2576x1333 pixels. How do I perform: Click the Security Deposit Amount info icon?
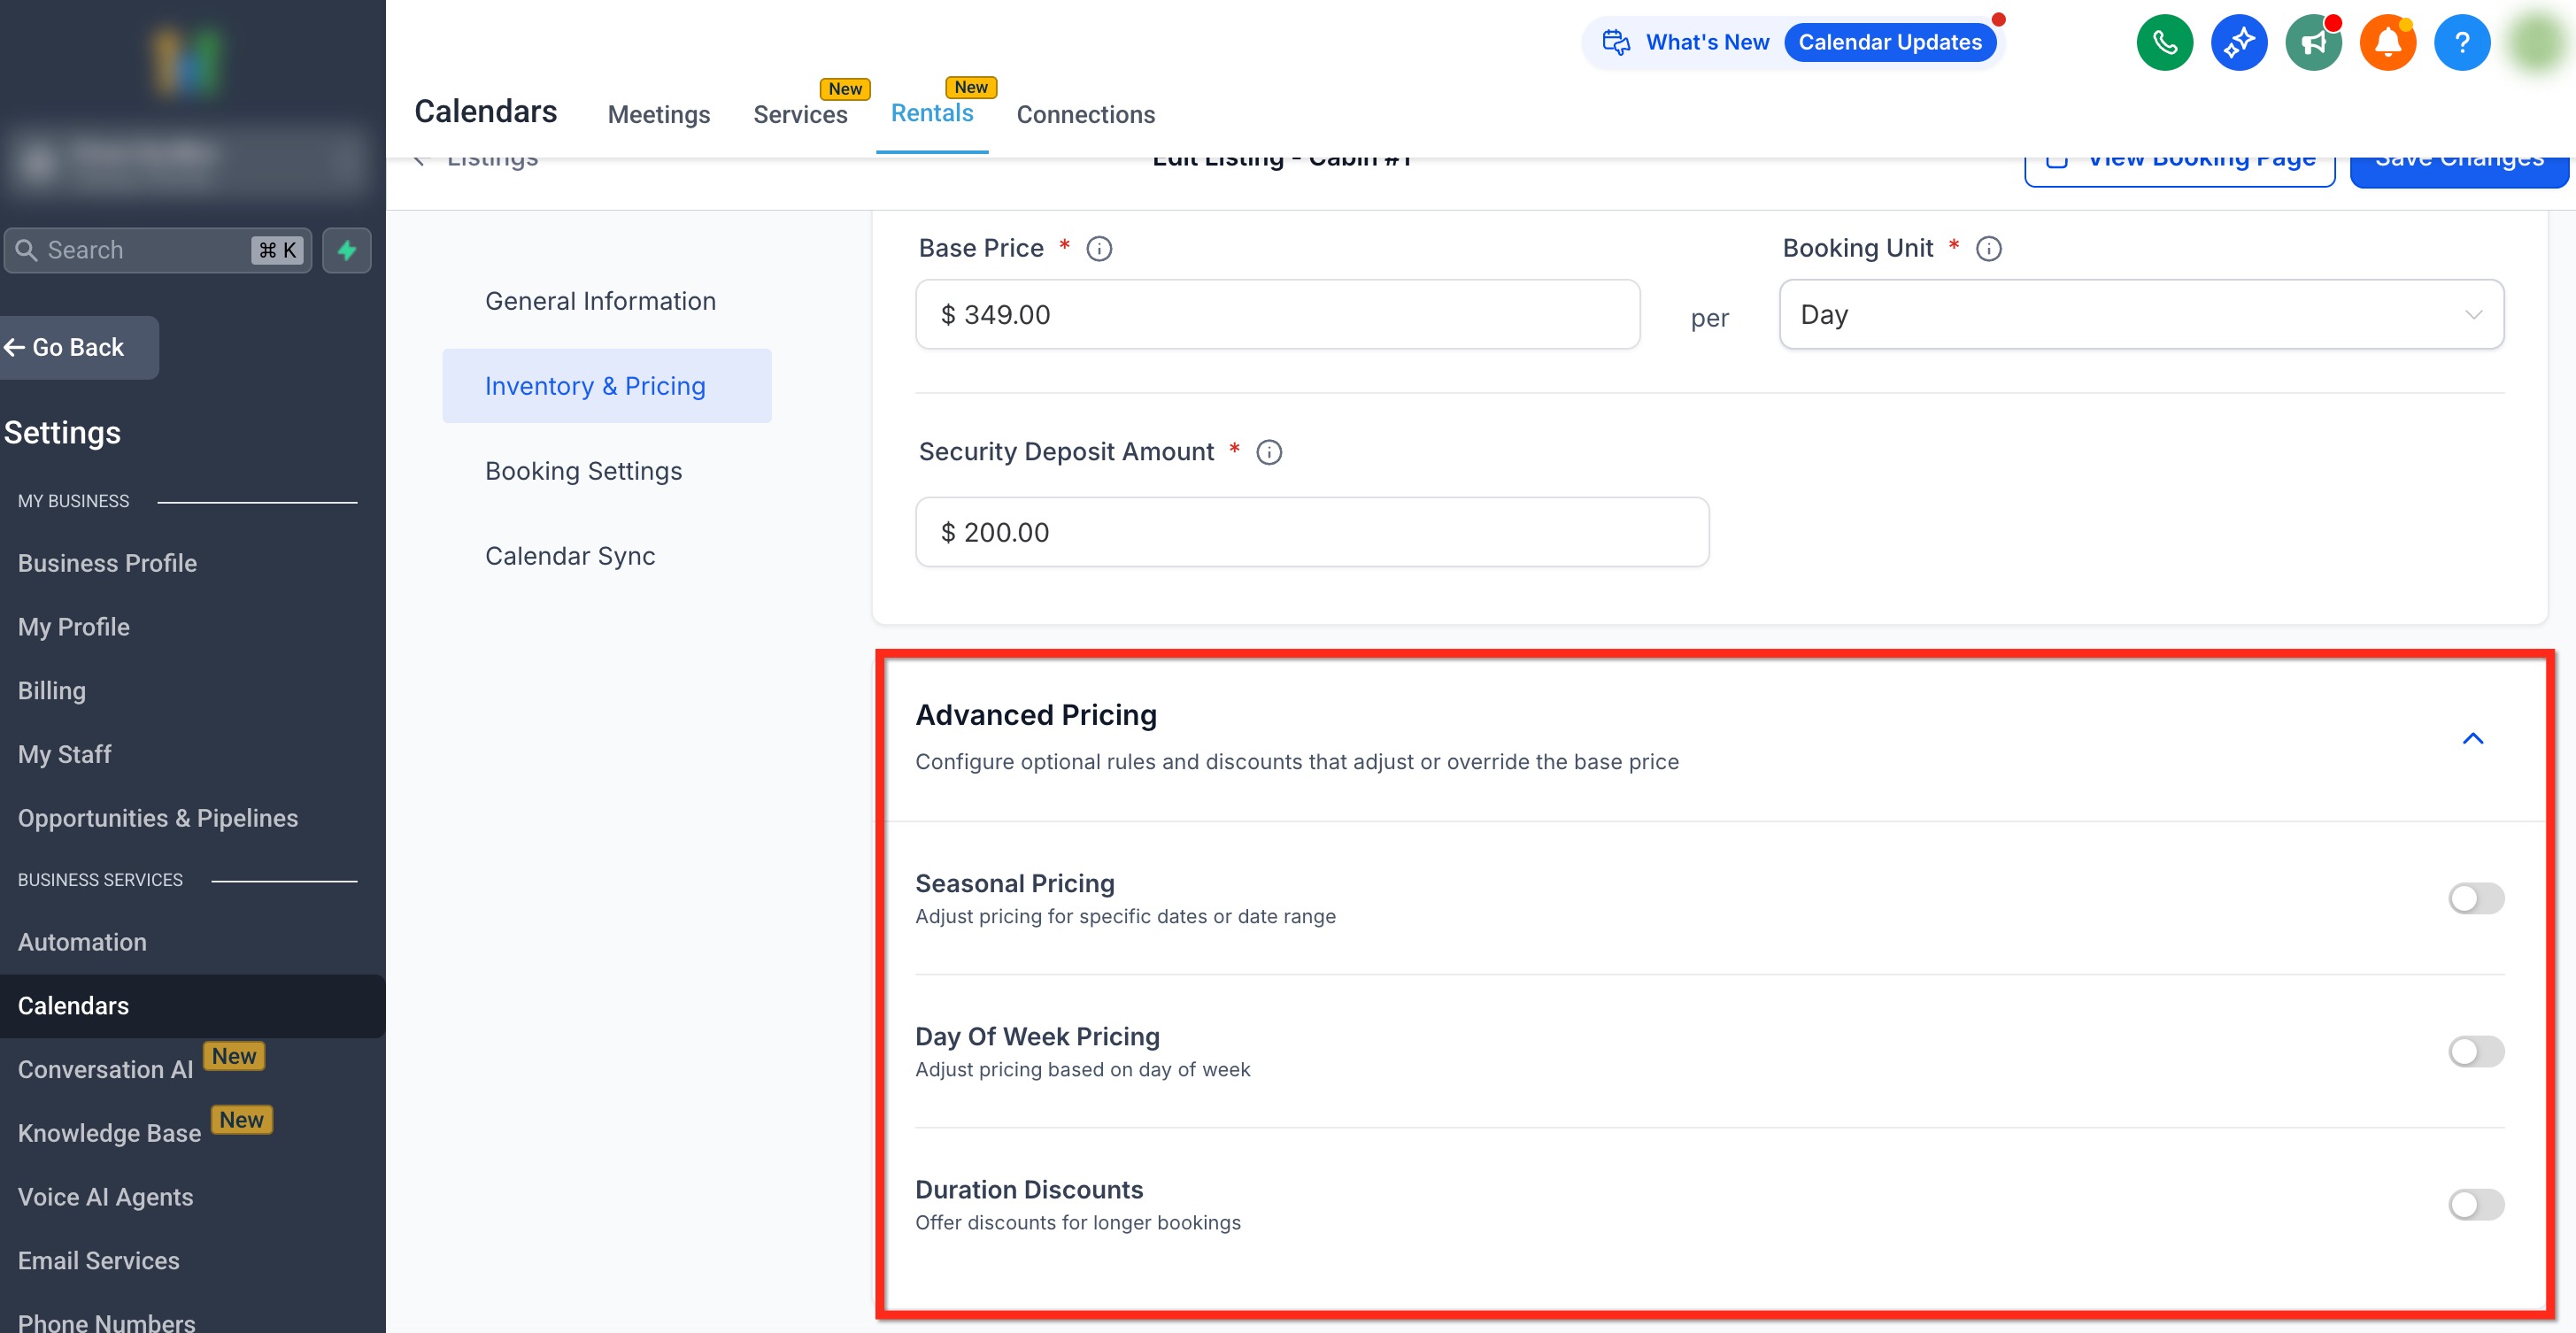1268,453
